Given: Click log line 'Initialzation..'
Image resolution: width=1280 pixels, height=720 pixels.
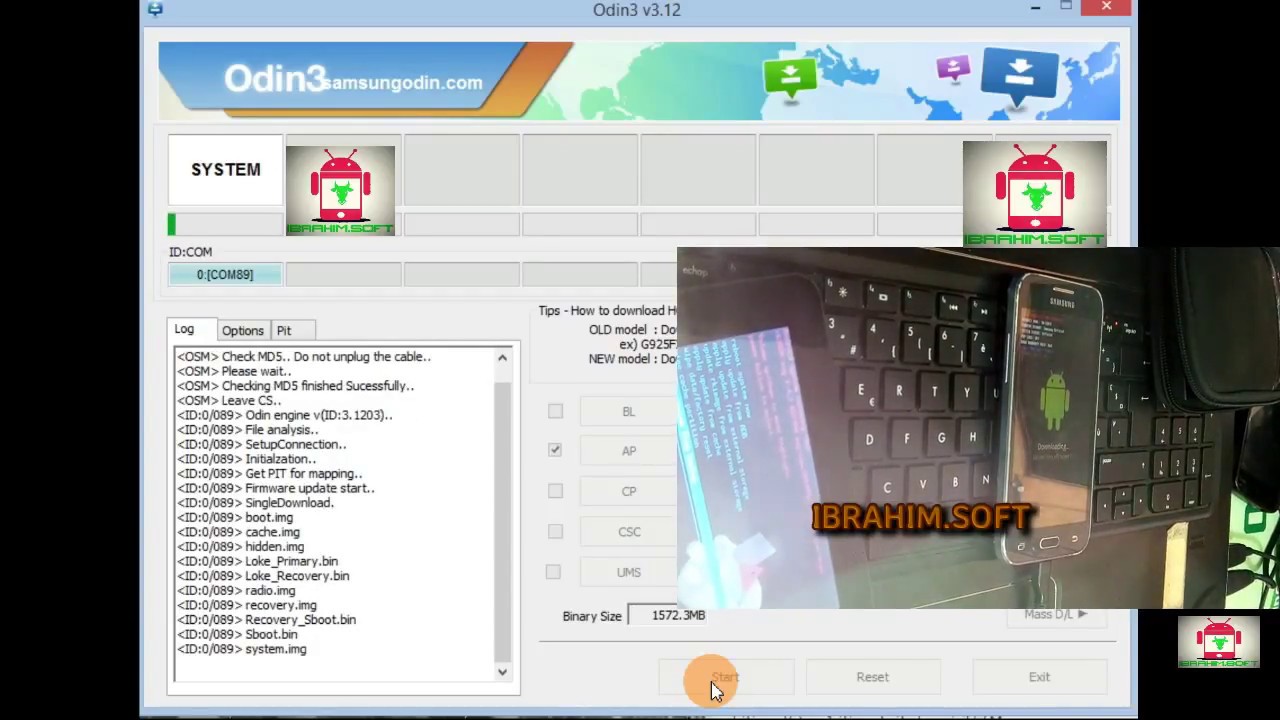Looking at the screenshot, I should (x=247, y=459).
